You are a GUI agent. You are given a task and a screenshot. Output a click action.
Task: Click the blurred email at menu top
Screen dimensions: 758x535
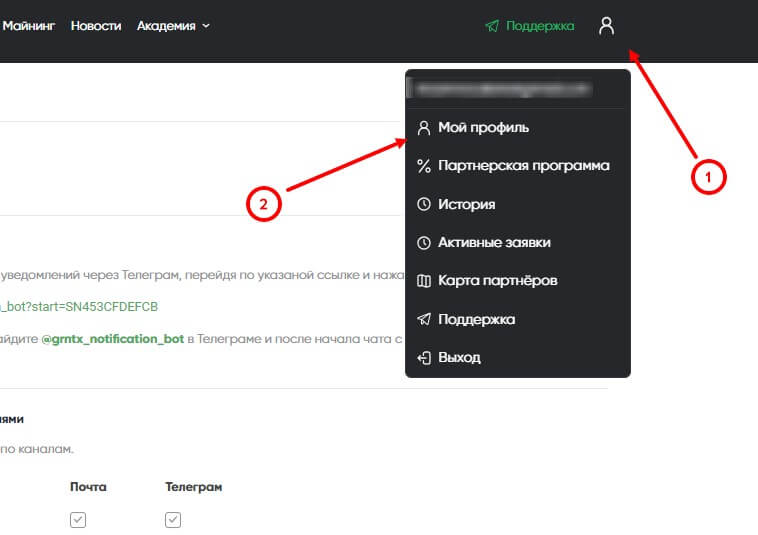click(x=504, y=89)
